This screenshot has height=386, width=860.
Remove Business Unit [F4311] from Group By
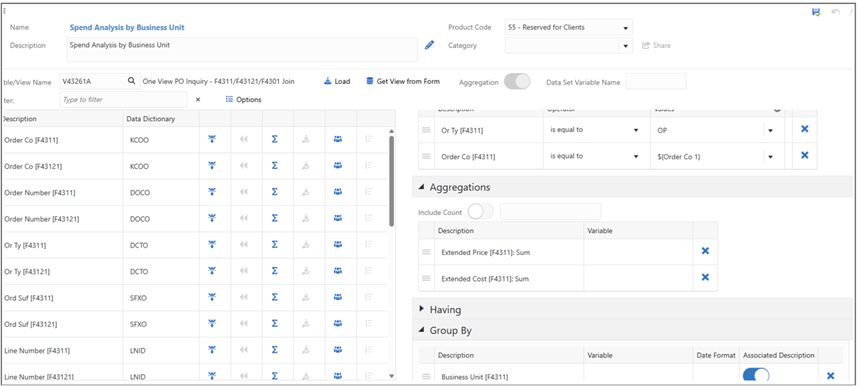(x=830, y=376)
